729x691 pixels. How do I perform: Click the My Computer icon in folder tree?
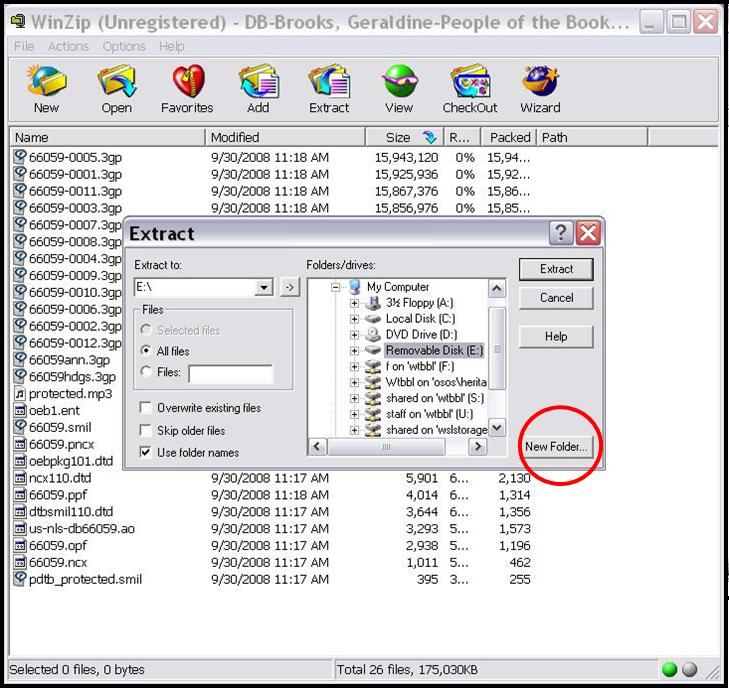(355, 287)
